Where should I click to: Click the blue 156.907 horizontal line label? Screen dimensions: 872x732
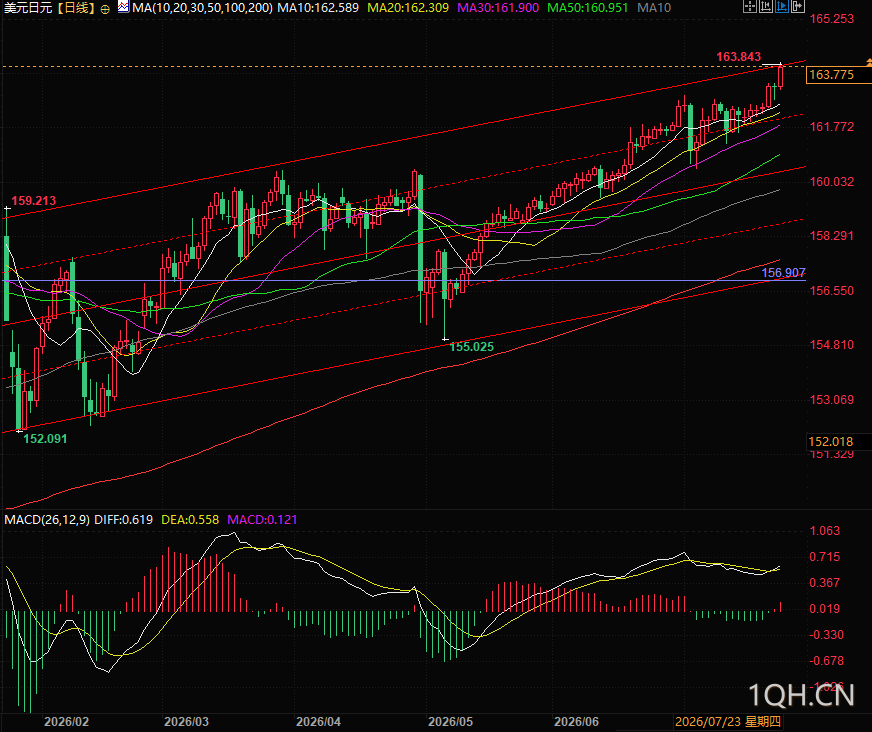click(783, 273)
